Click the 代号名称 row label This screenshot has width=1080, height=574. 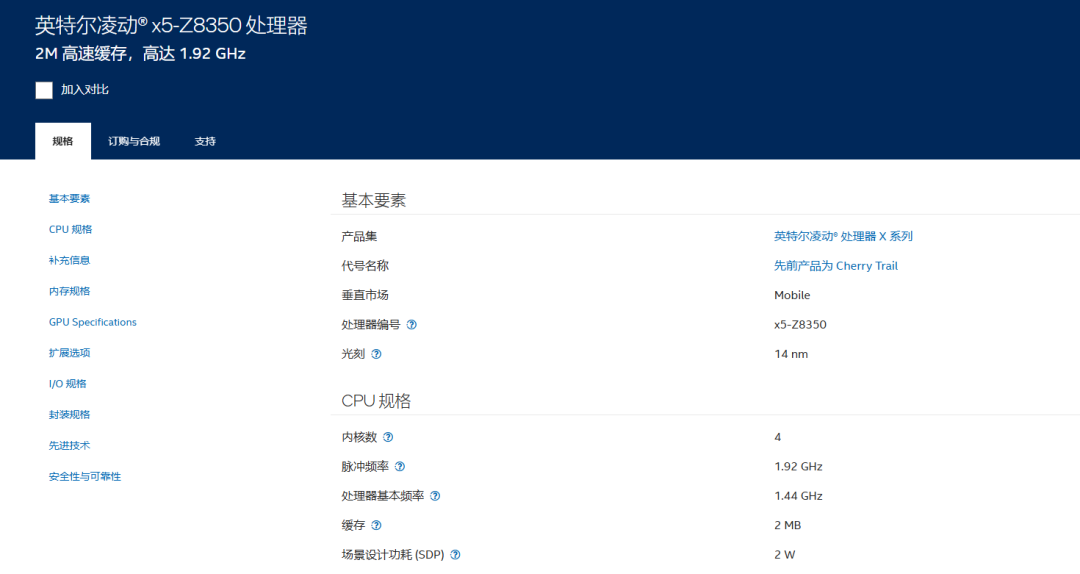tap(365, 266)
